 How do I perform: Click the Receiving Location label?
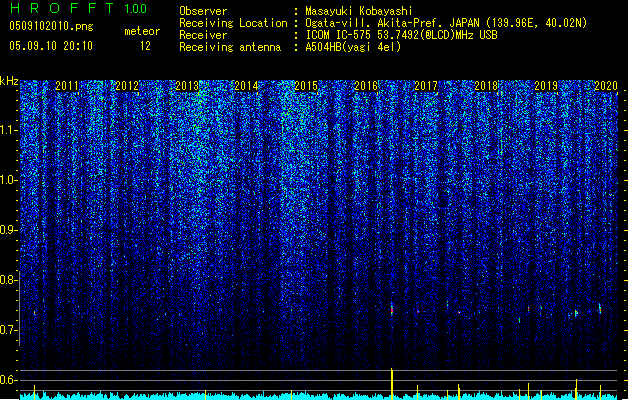pos(233,23)
